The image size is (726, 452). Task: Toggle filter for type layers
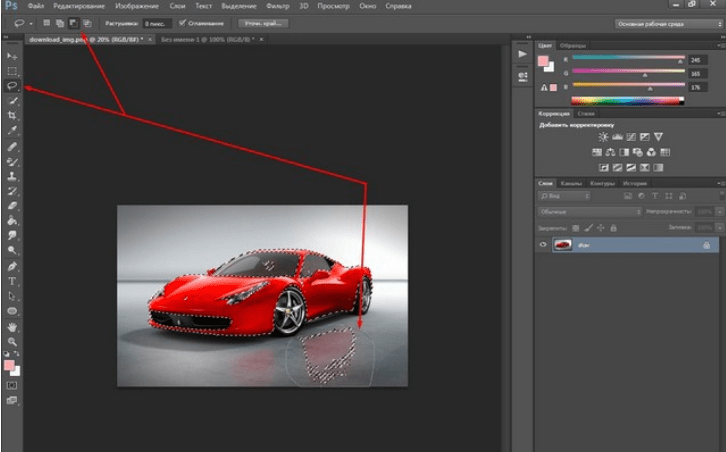tap(655, 196)
